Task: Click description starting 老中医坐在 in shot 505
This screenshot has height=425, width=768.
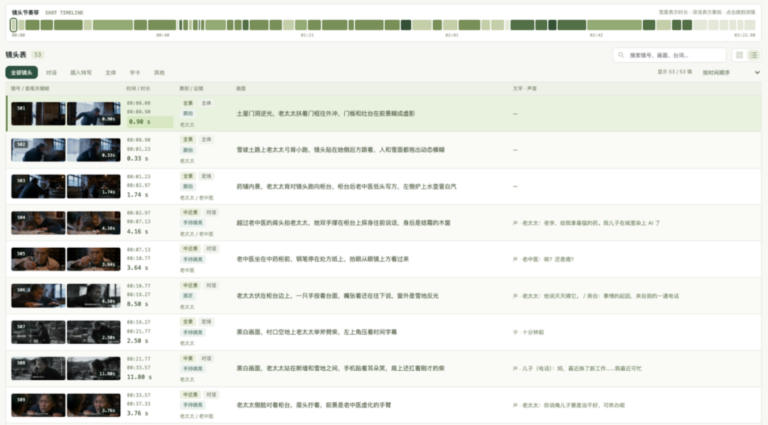Action: tap(323, 259)
